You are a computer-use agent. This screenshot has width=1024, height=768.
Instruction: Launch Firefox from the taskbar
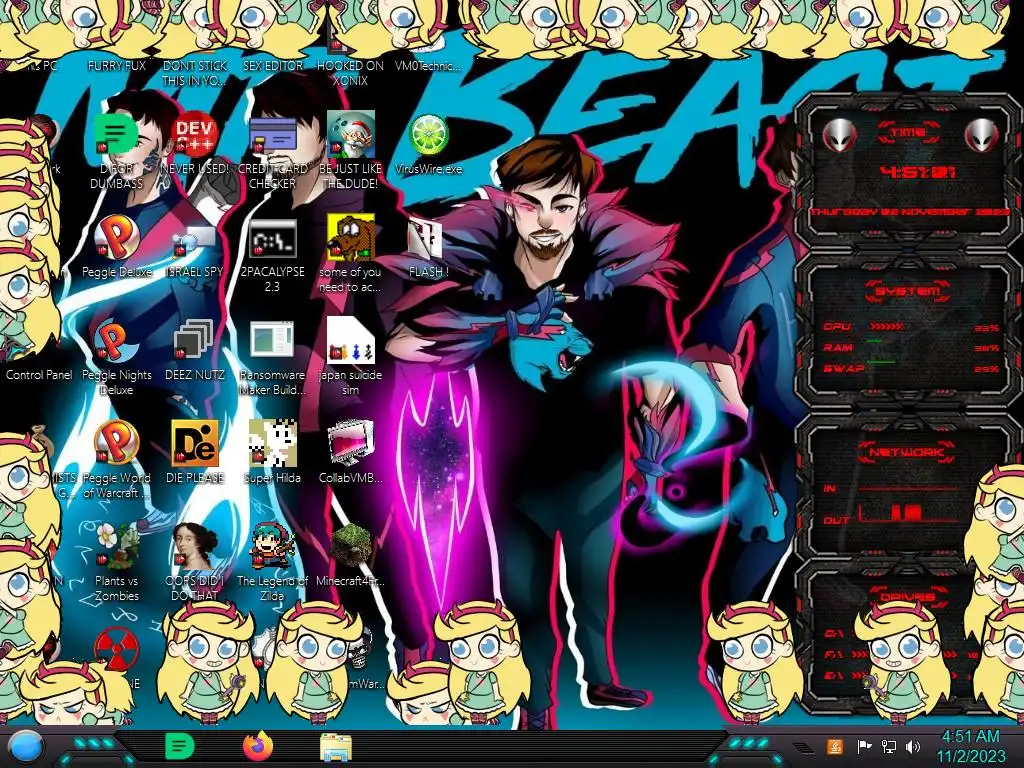[x=258, y=746]
